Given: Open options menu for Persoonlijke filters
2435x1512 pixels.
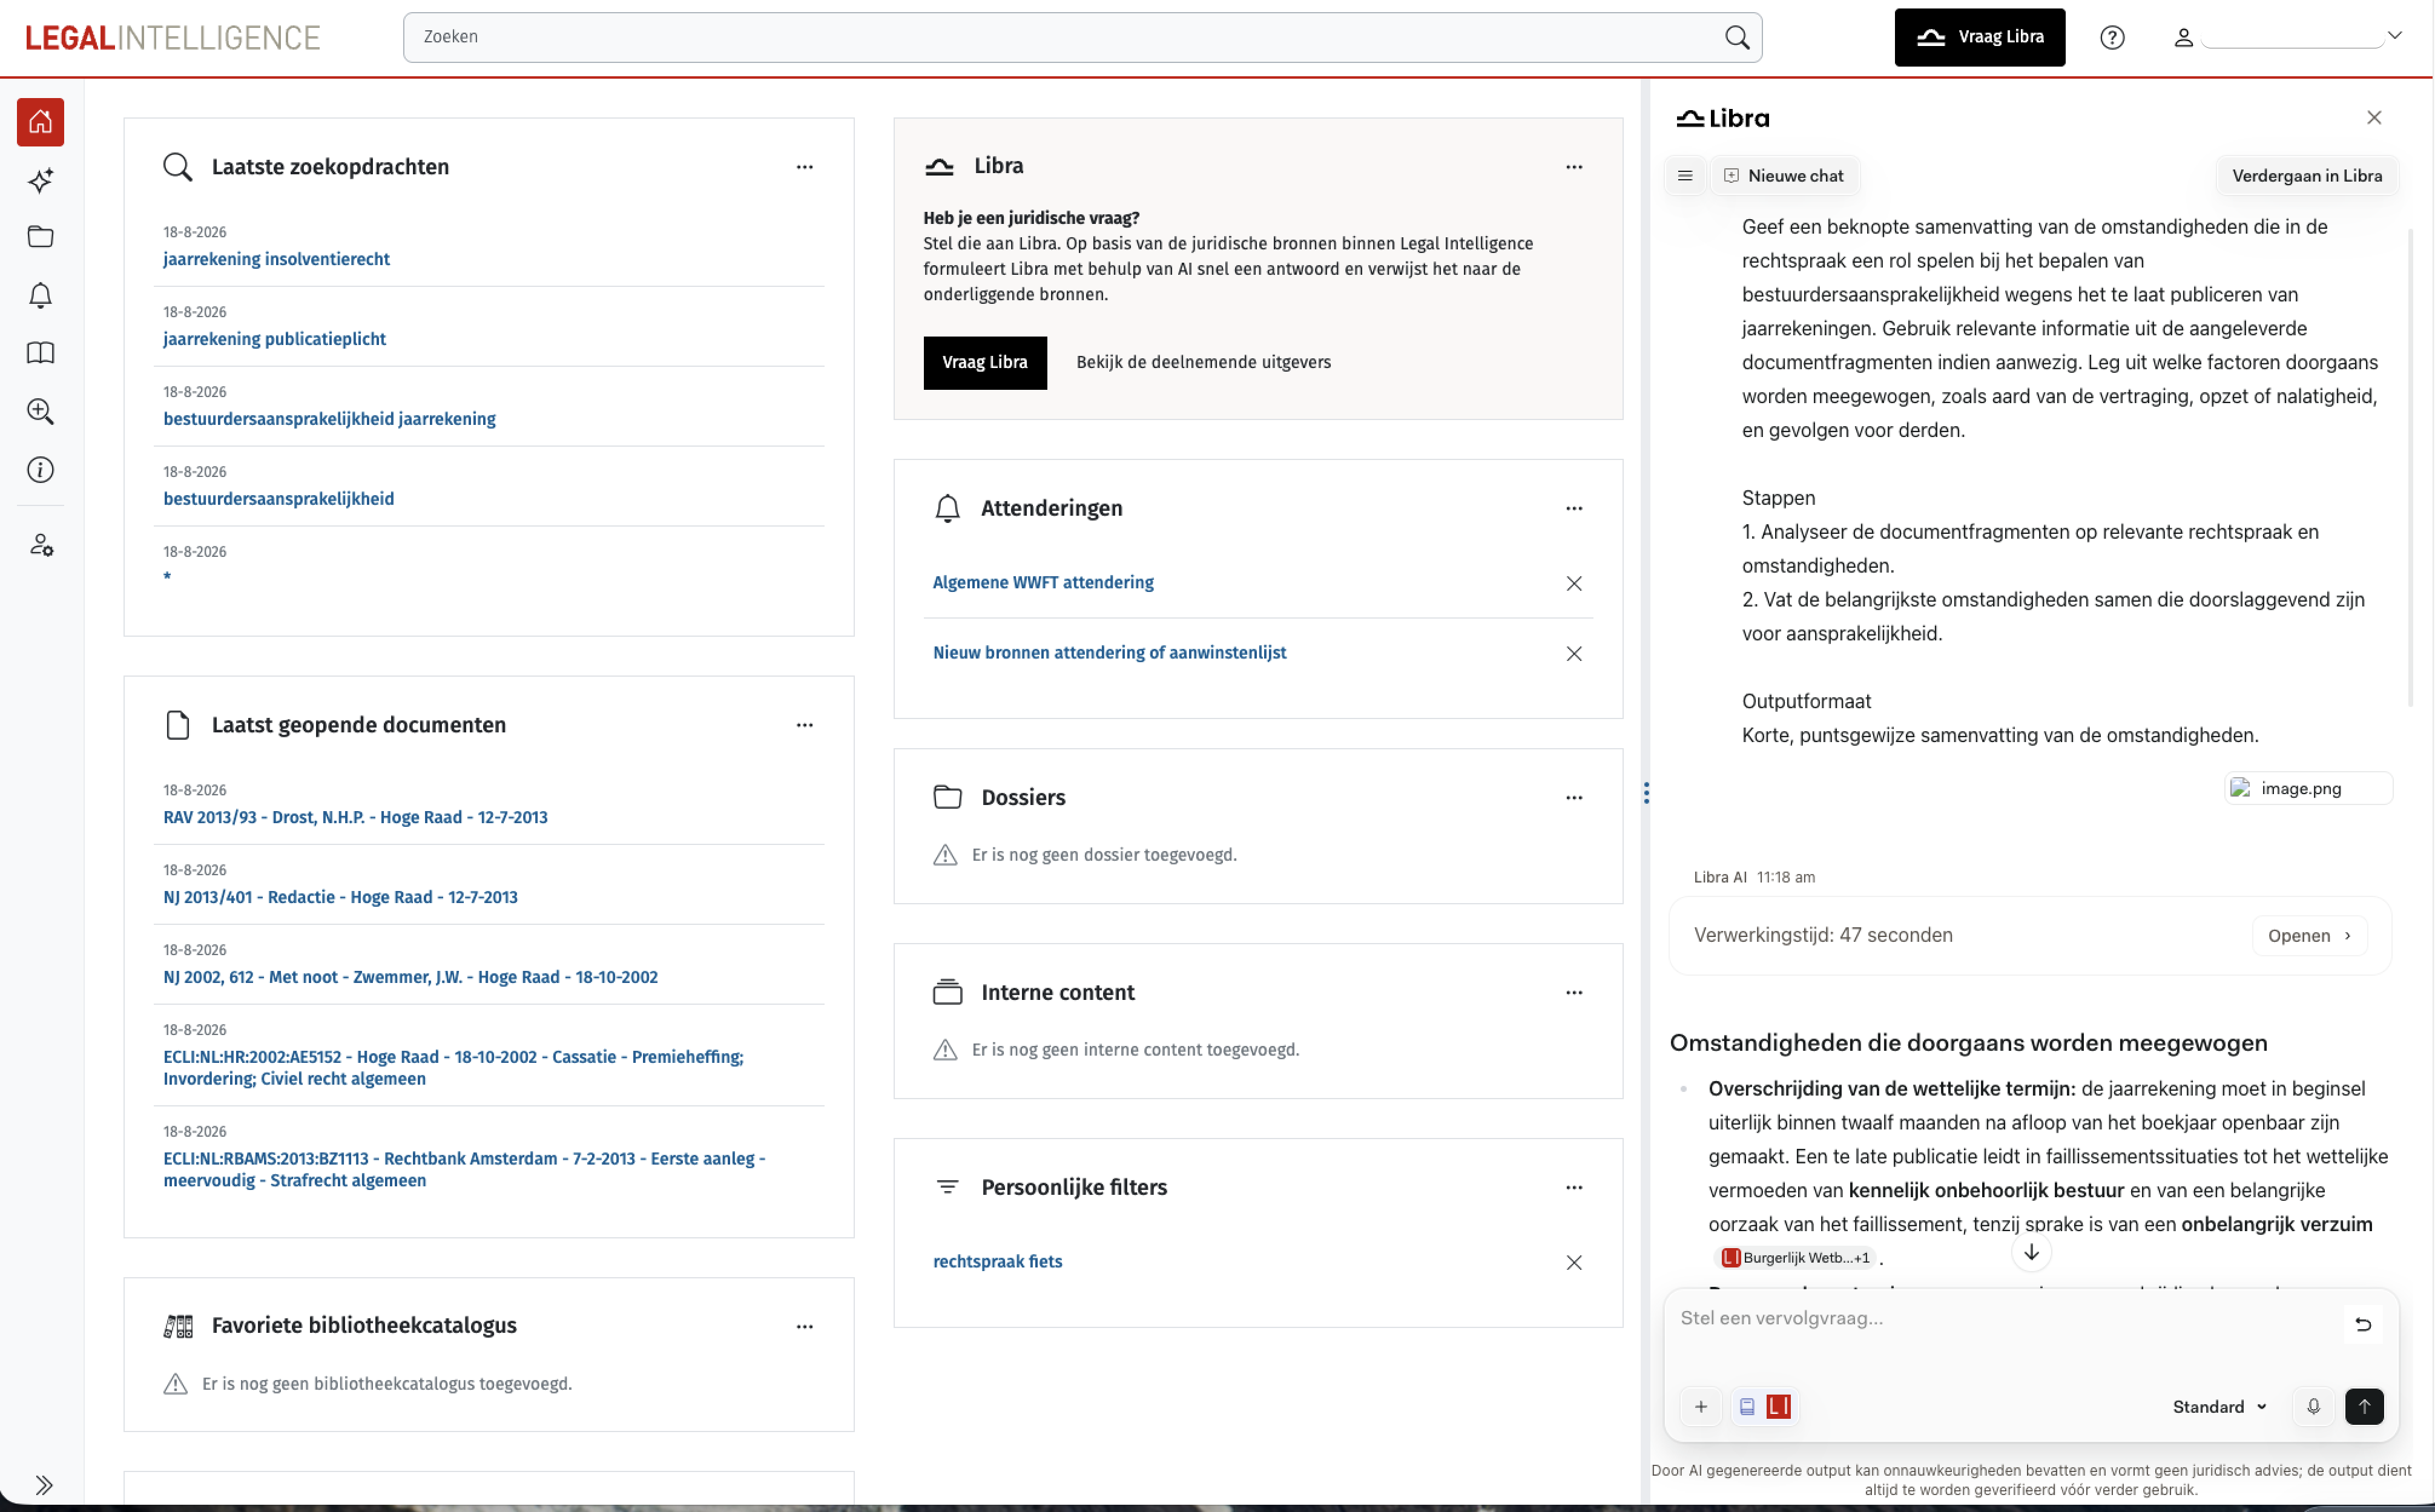Looking at the screenshot, I should (x=1573, y=1187).
